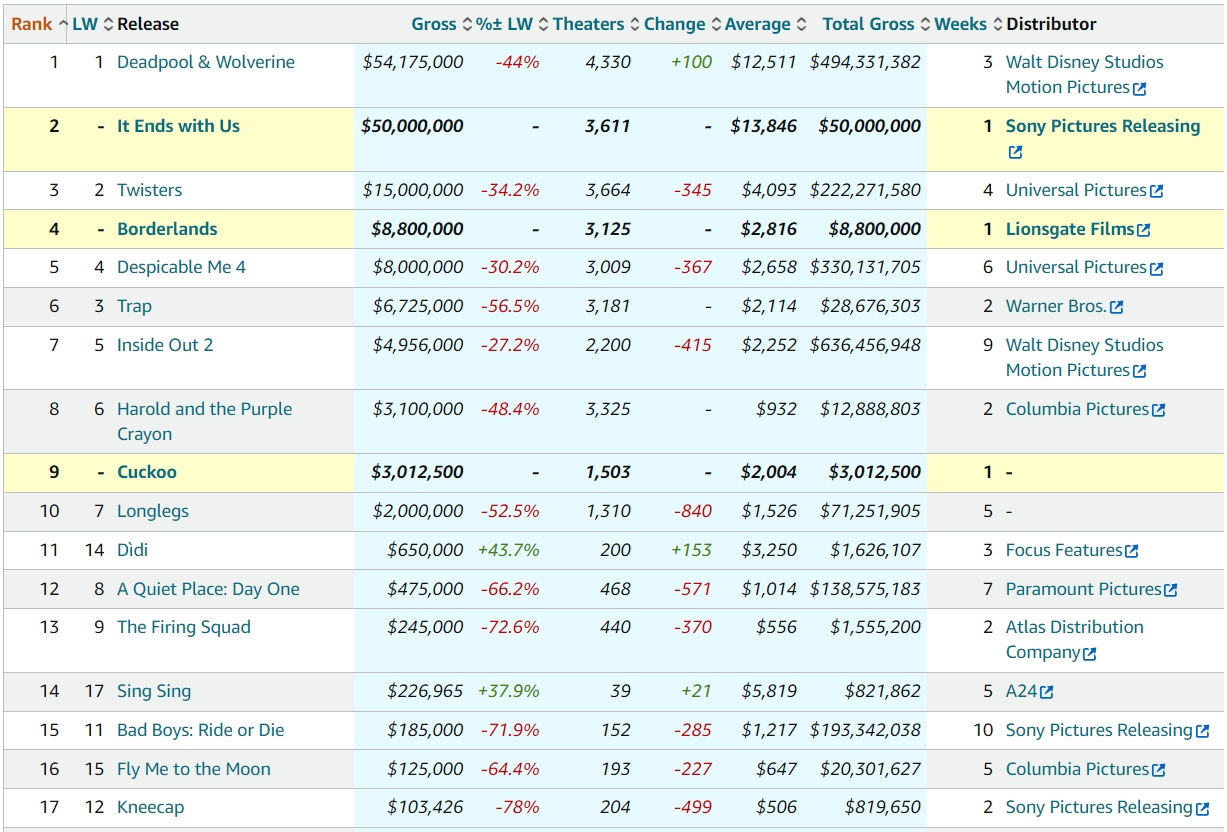Click external link icon beside Focus Features
Image resolution: width=1227 pixels, height=832 pixels.
pos(1132,551)
